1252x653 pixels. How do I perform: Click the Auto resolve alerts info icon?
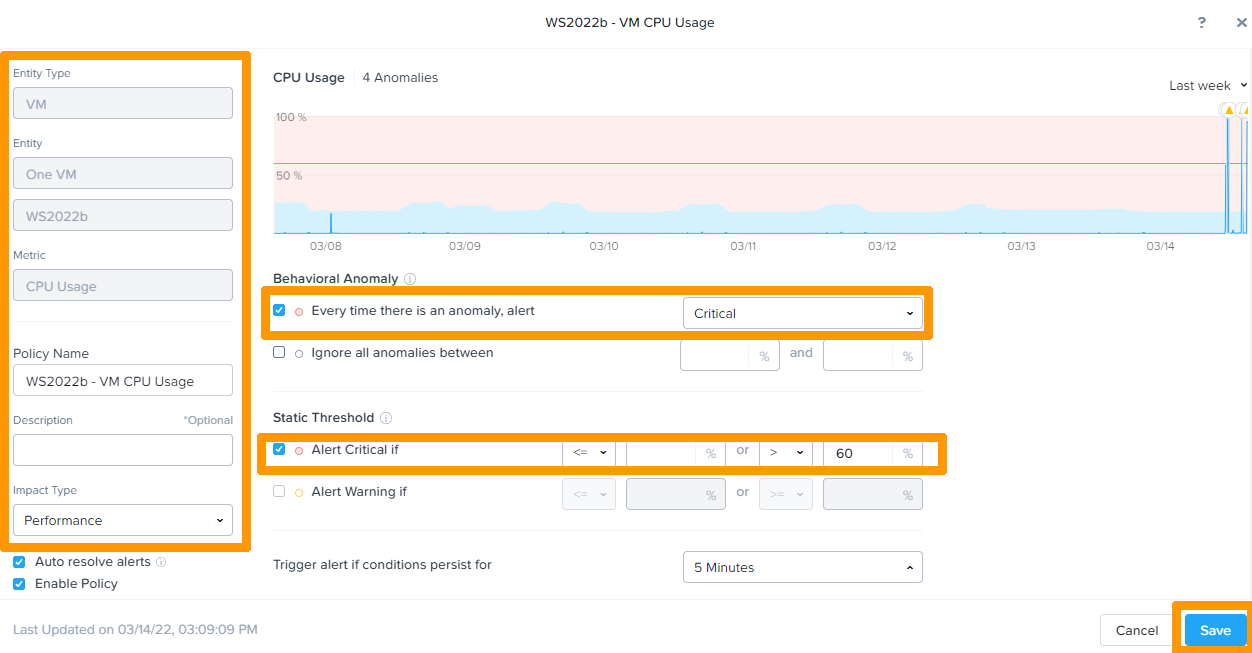tap(162, 562)
